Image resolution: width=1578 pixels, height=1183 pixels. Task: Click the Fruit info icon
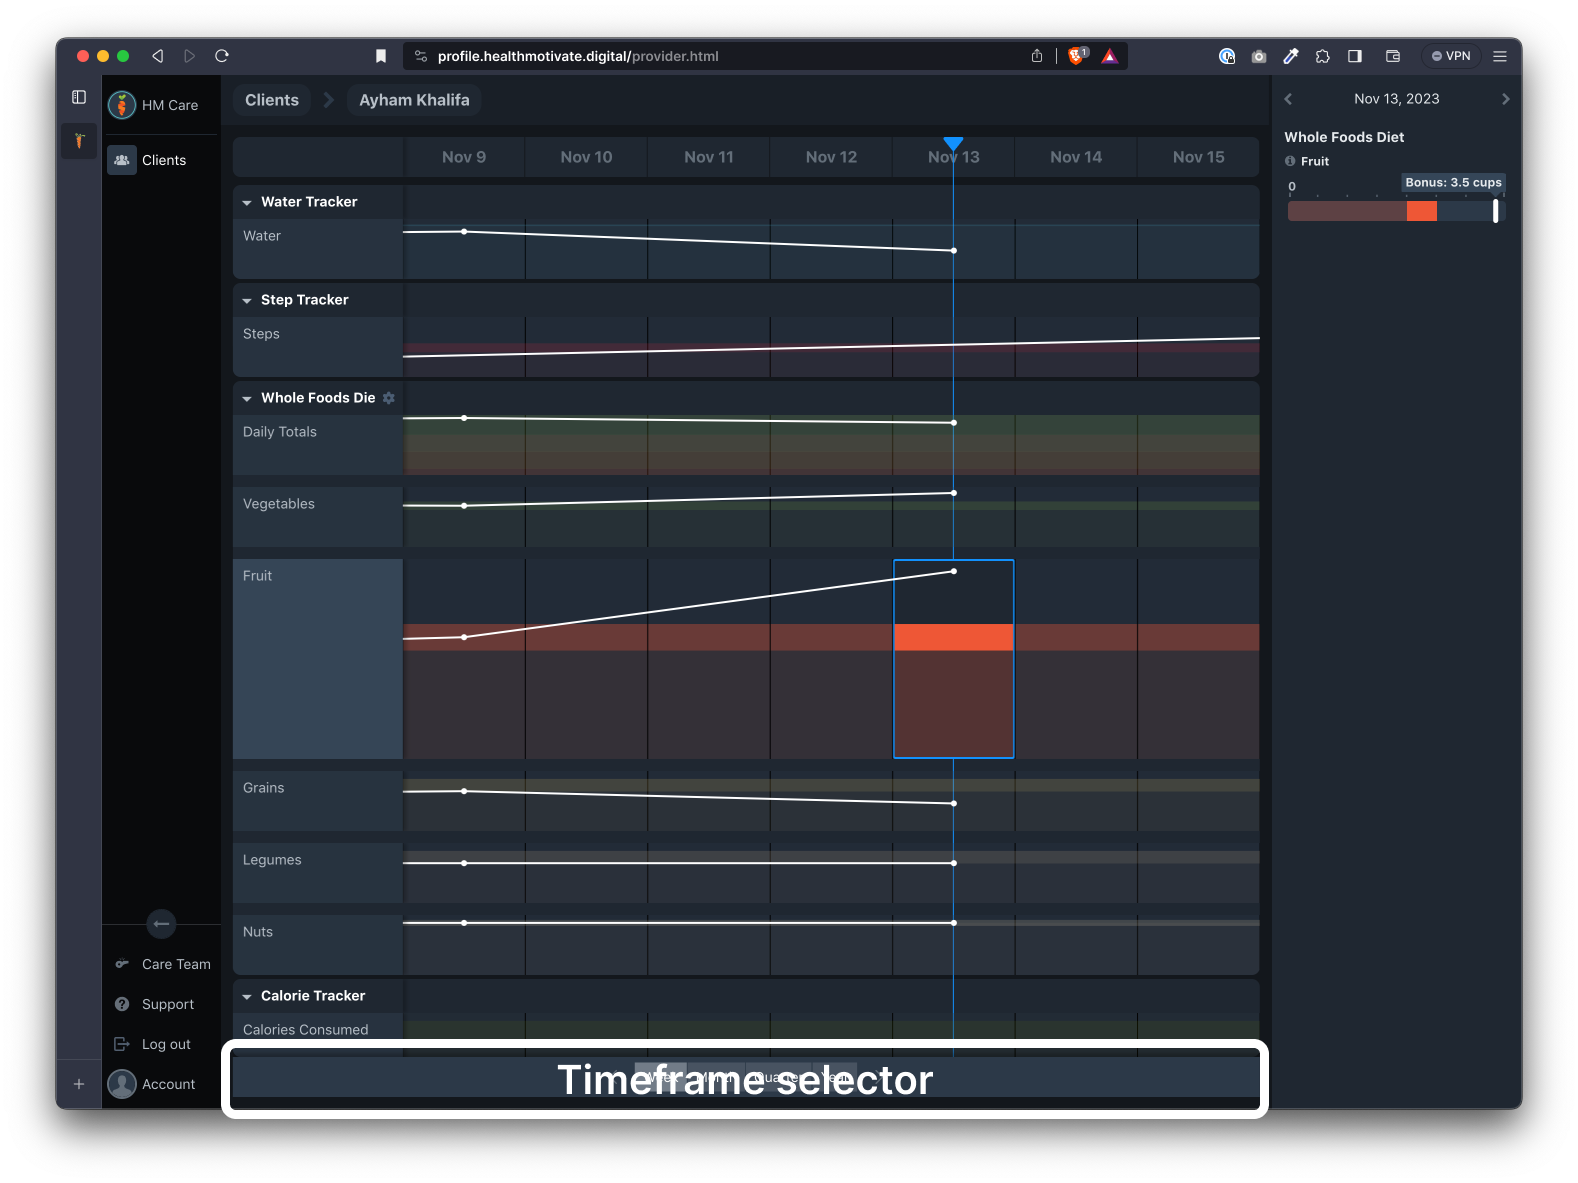tap(1290, 161)
